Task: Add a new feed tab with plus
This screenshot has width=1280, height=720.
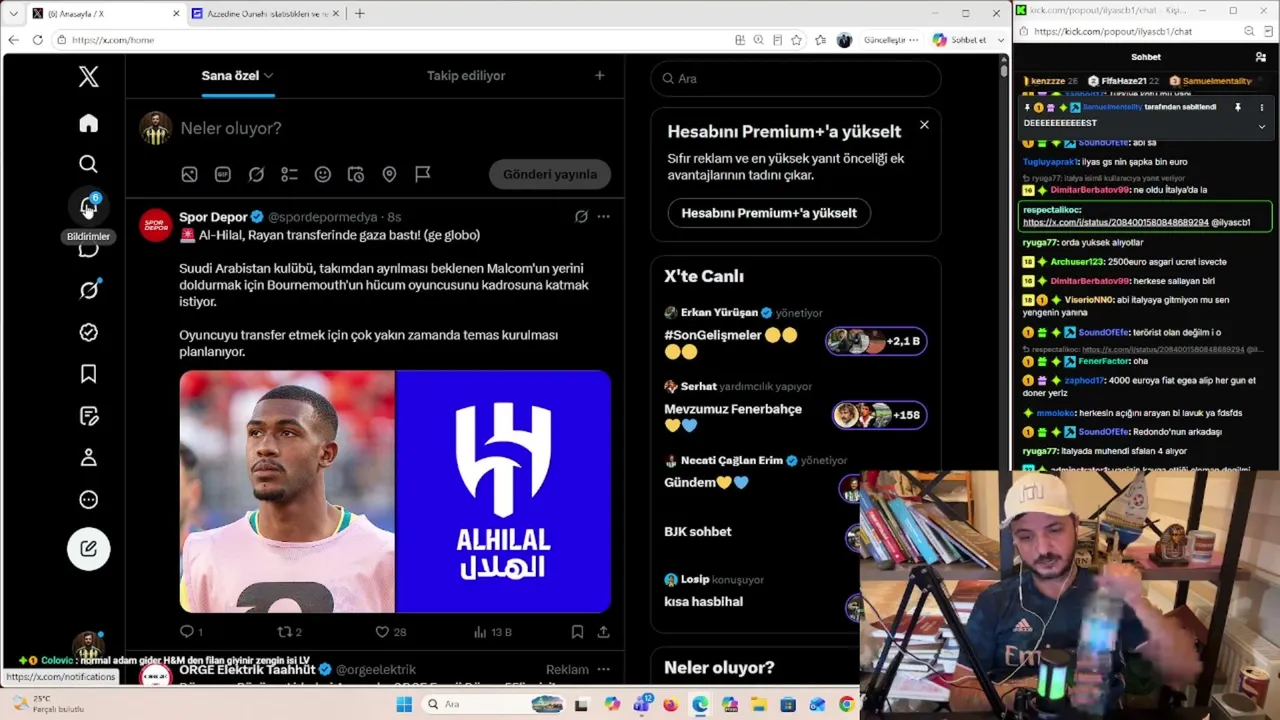Action: pos(599,76)
